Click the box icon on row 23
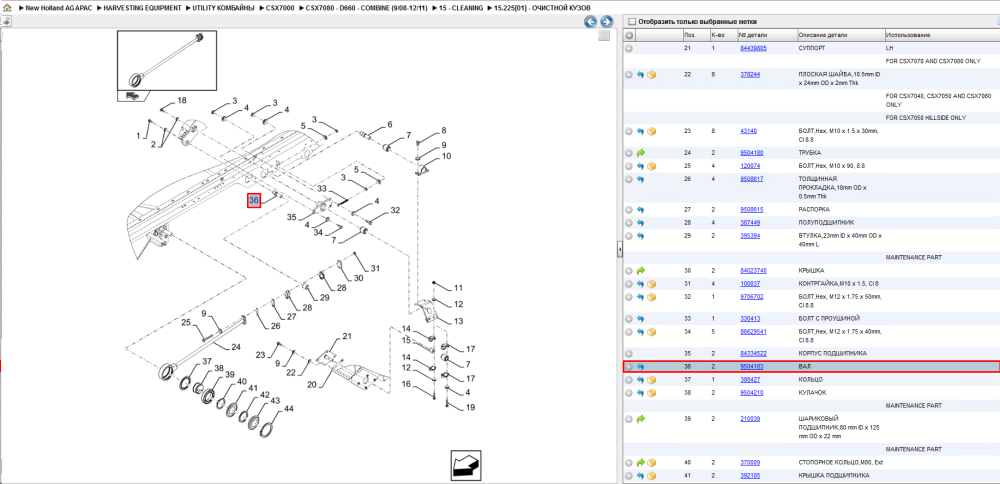This screenshot has height=484, width=1000. point(651,131)
